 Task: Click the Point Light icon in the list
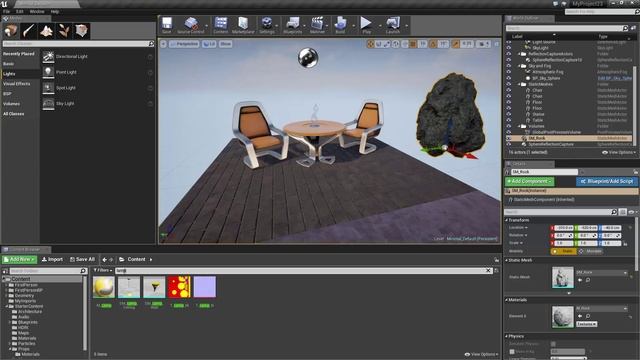(x=48, y=72)
